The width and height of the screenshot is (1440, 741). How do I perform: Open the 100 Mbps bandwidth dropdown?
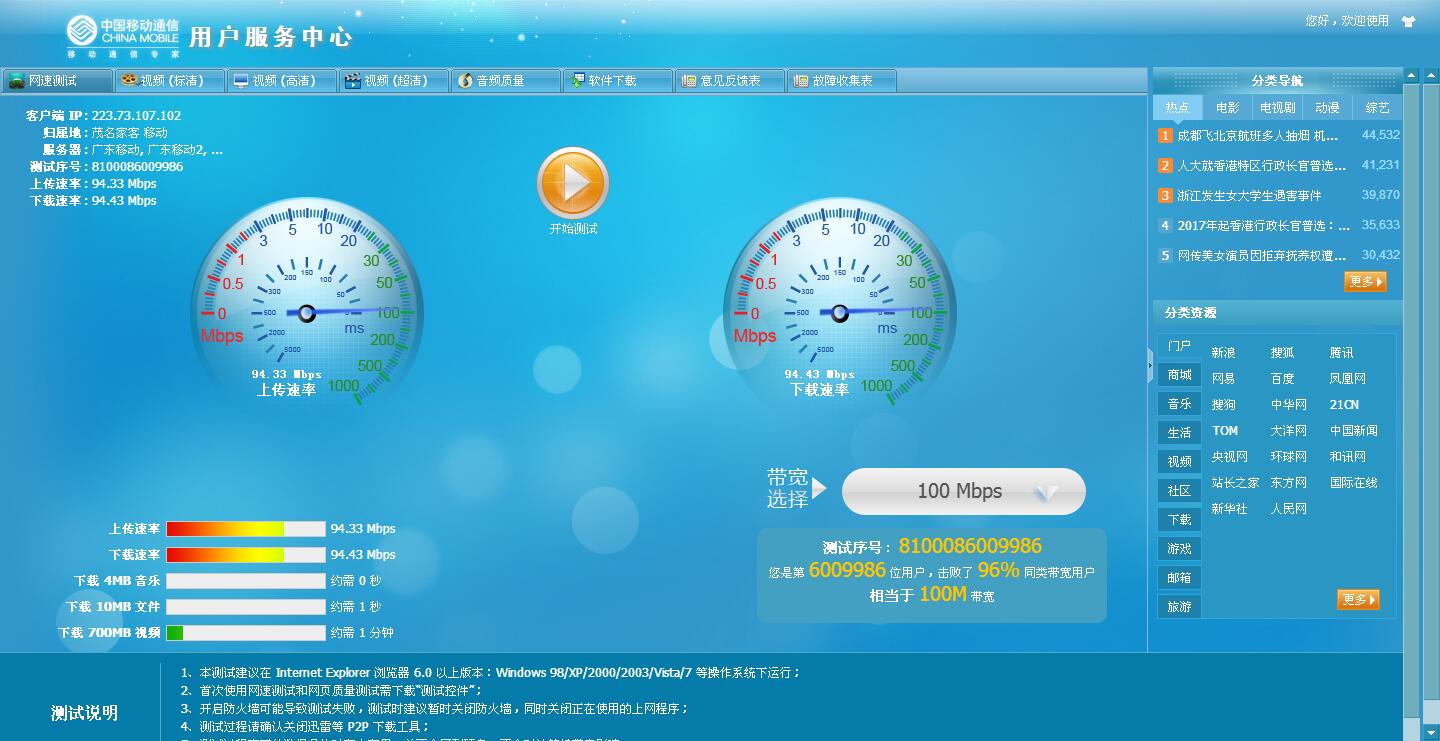[963, 491]
